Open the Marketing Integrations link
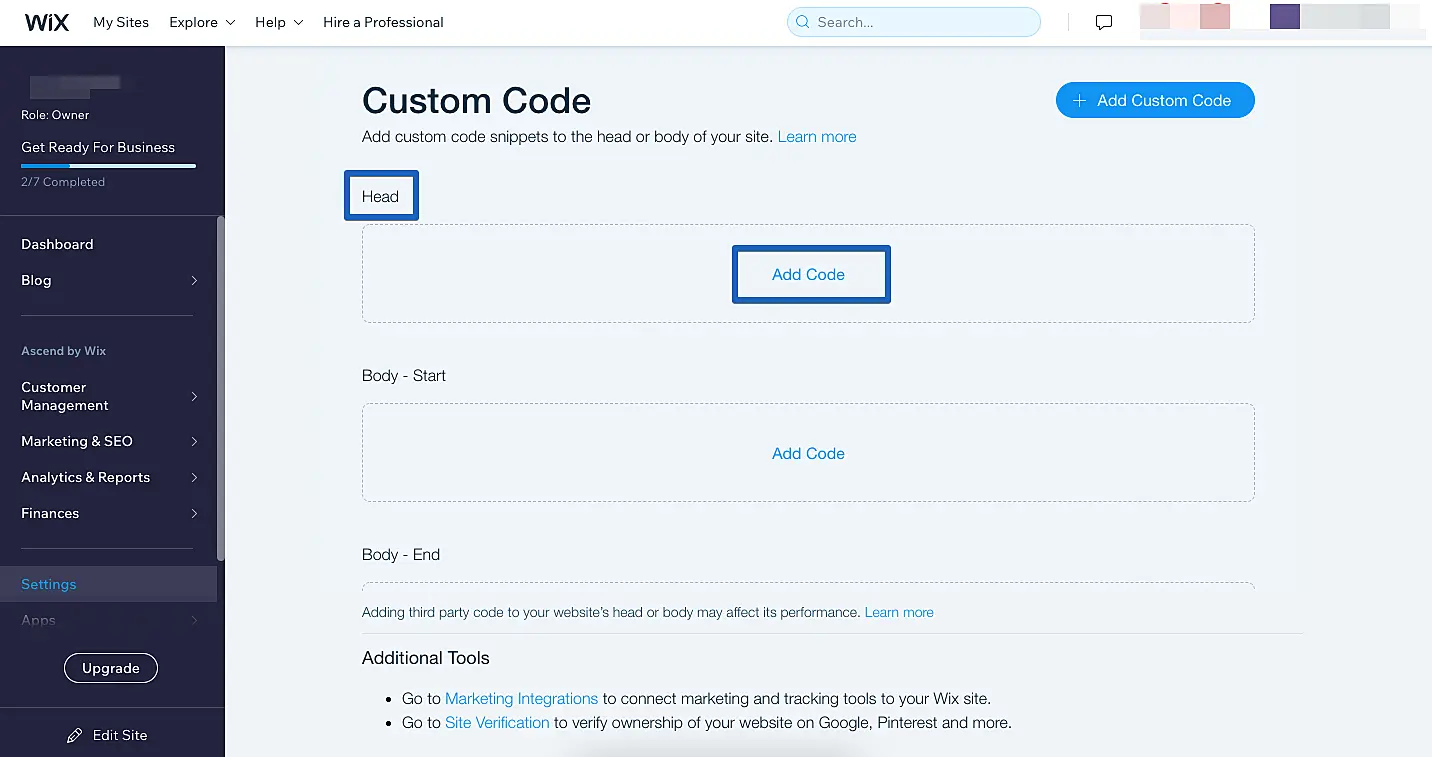Viewport: 1432px width, 757px height. 521,698
